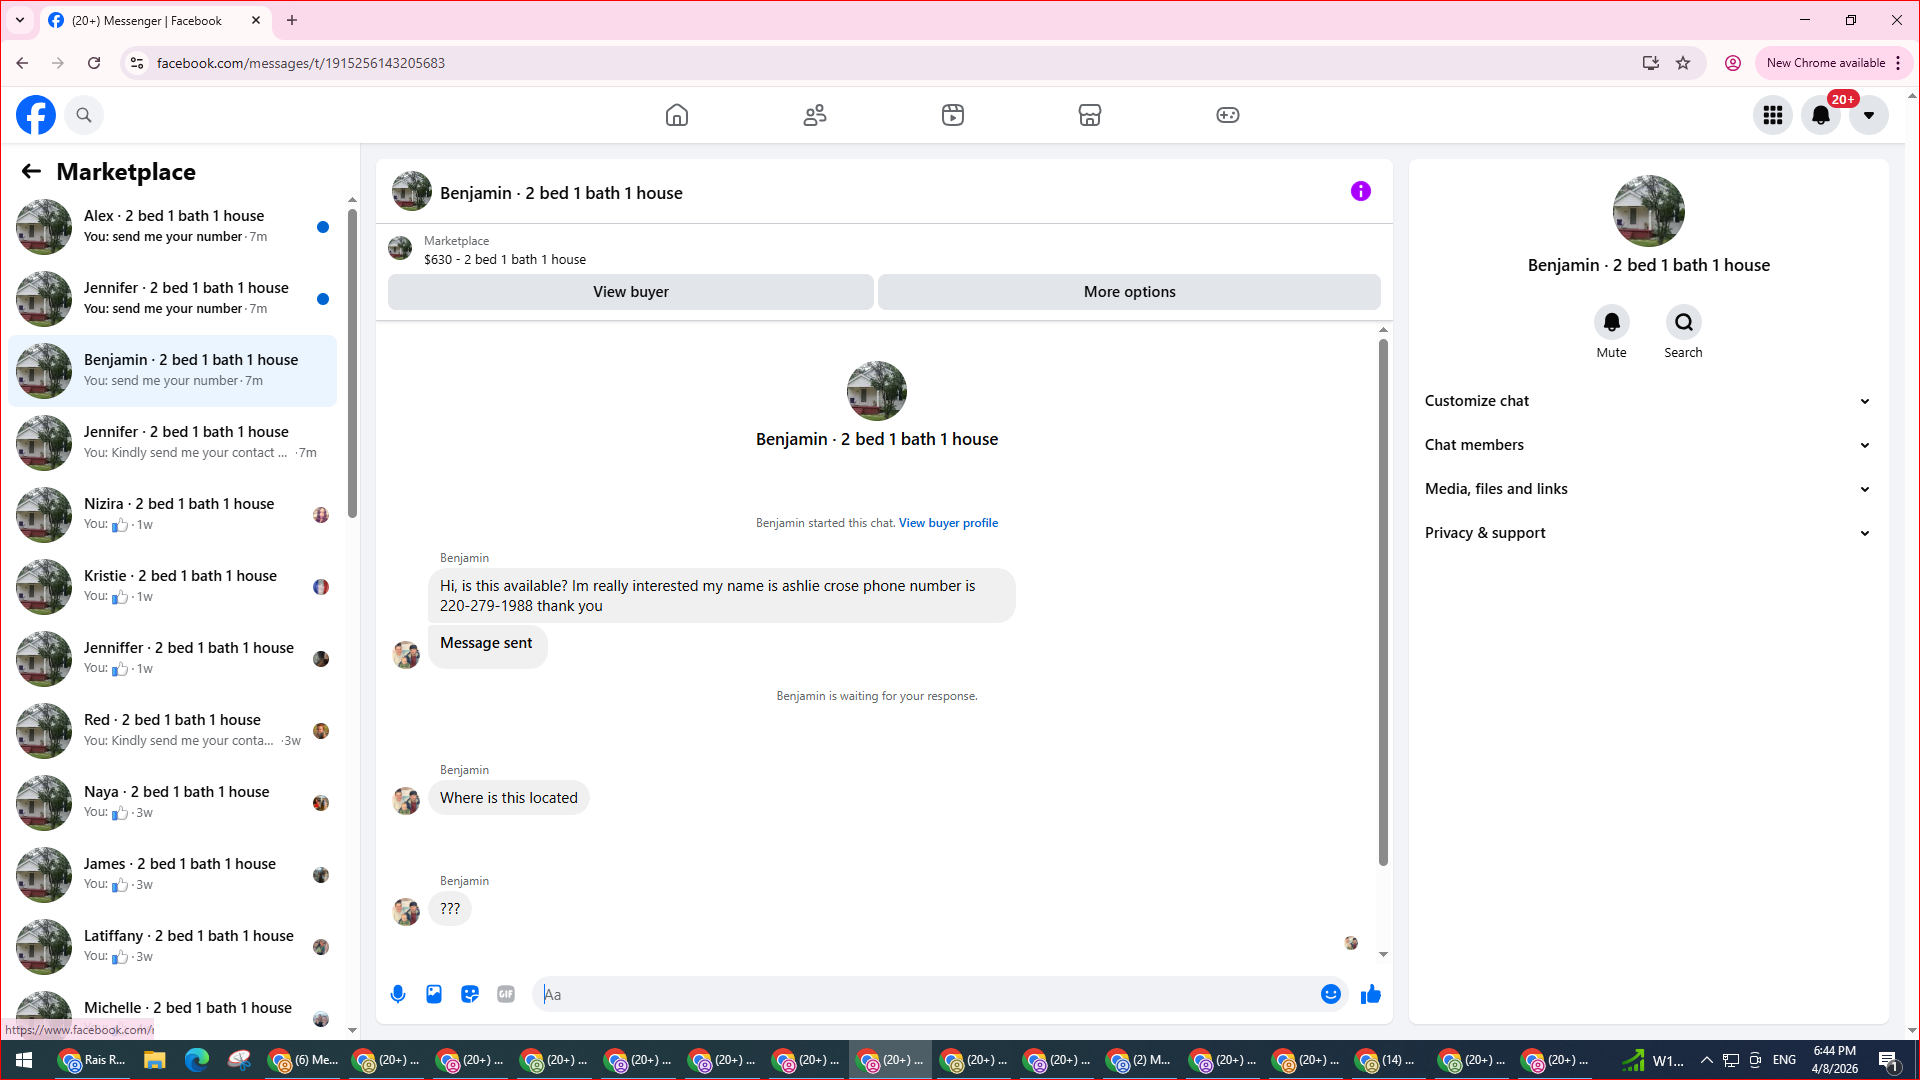Viewport: 1920px width, 1080px height.
Task: Open the notifications bell
Action: click(x=1821, y=115)
